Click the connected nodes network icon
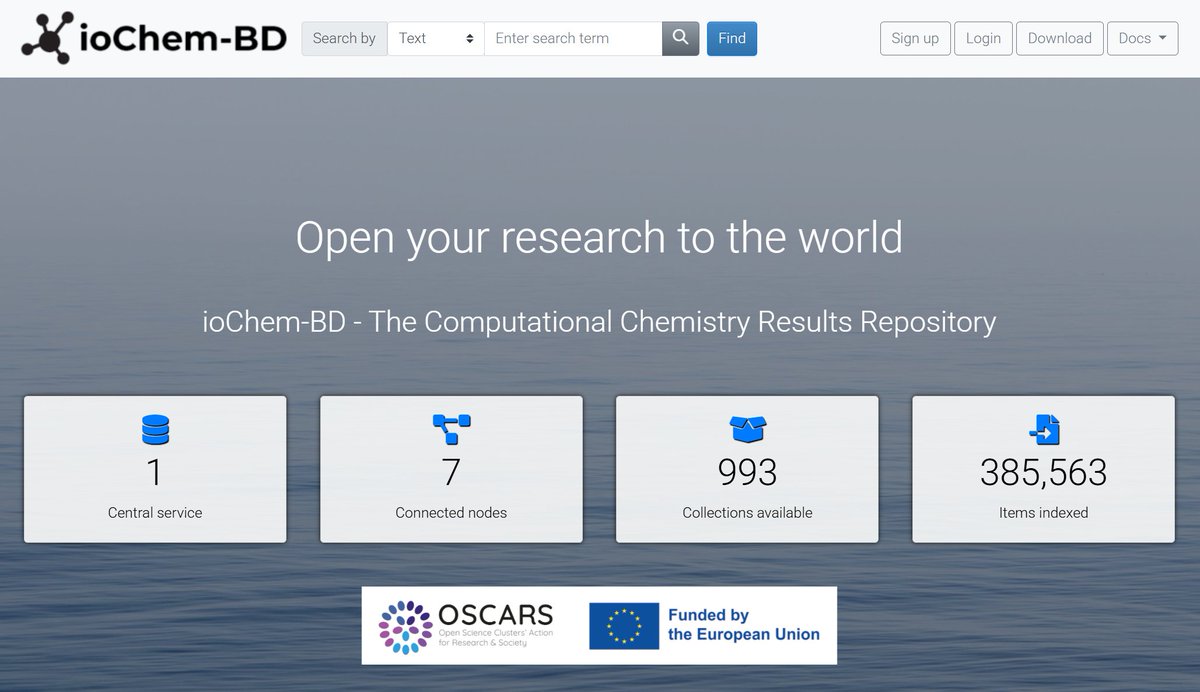 tap(451, 429)
